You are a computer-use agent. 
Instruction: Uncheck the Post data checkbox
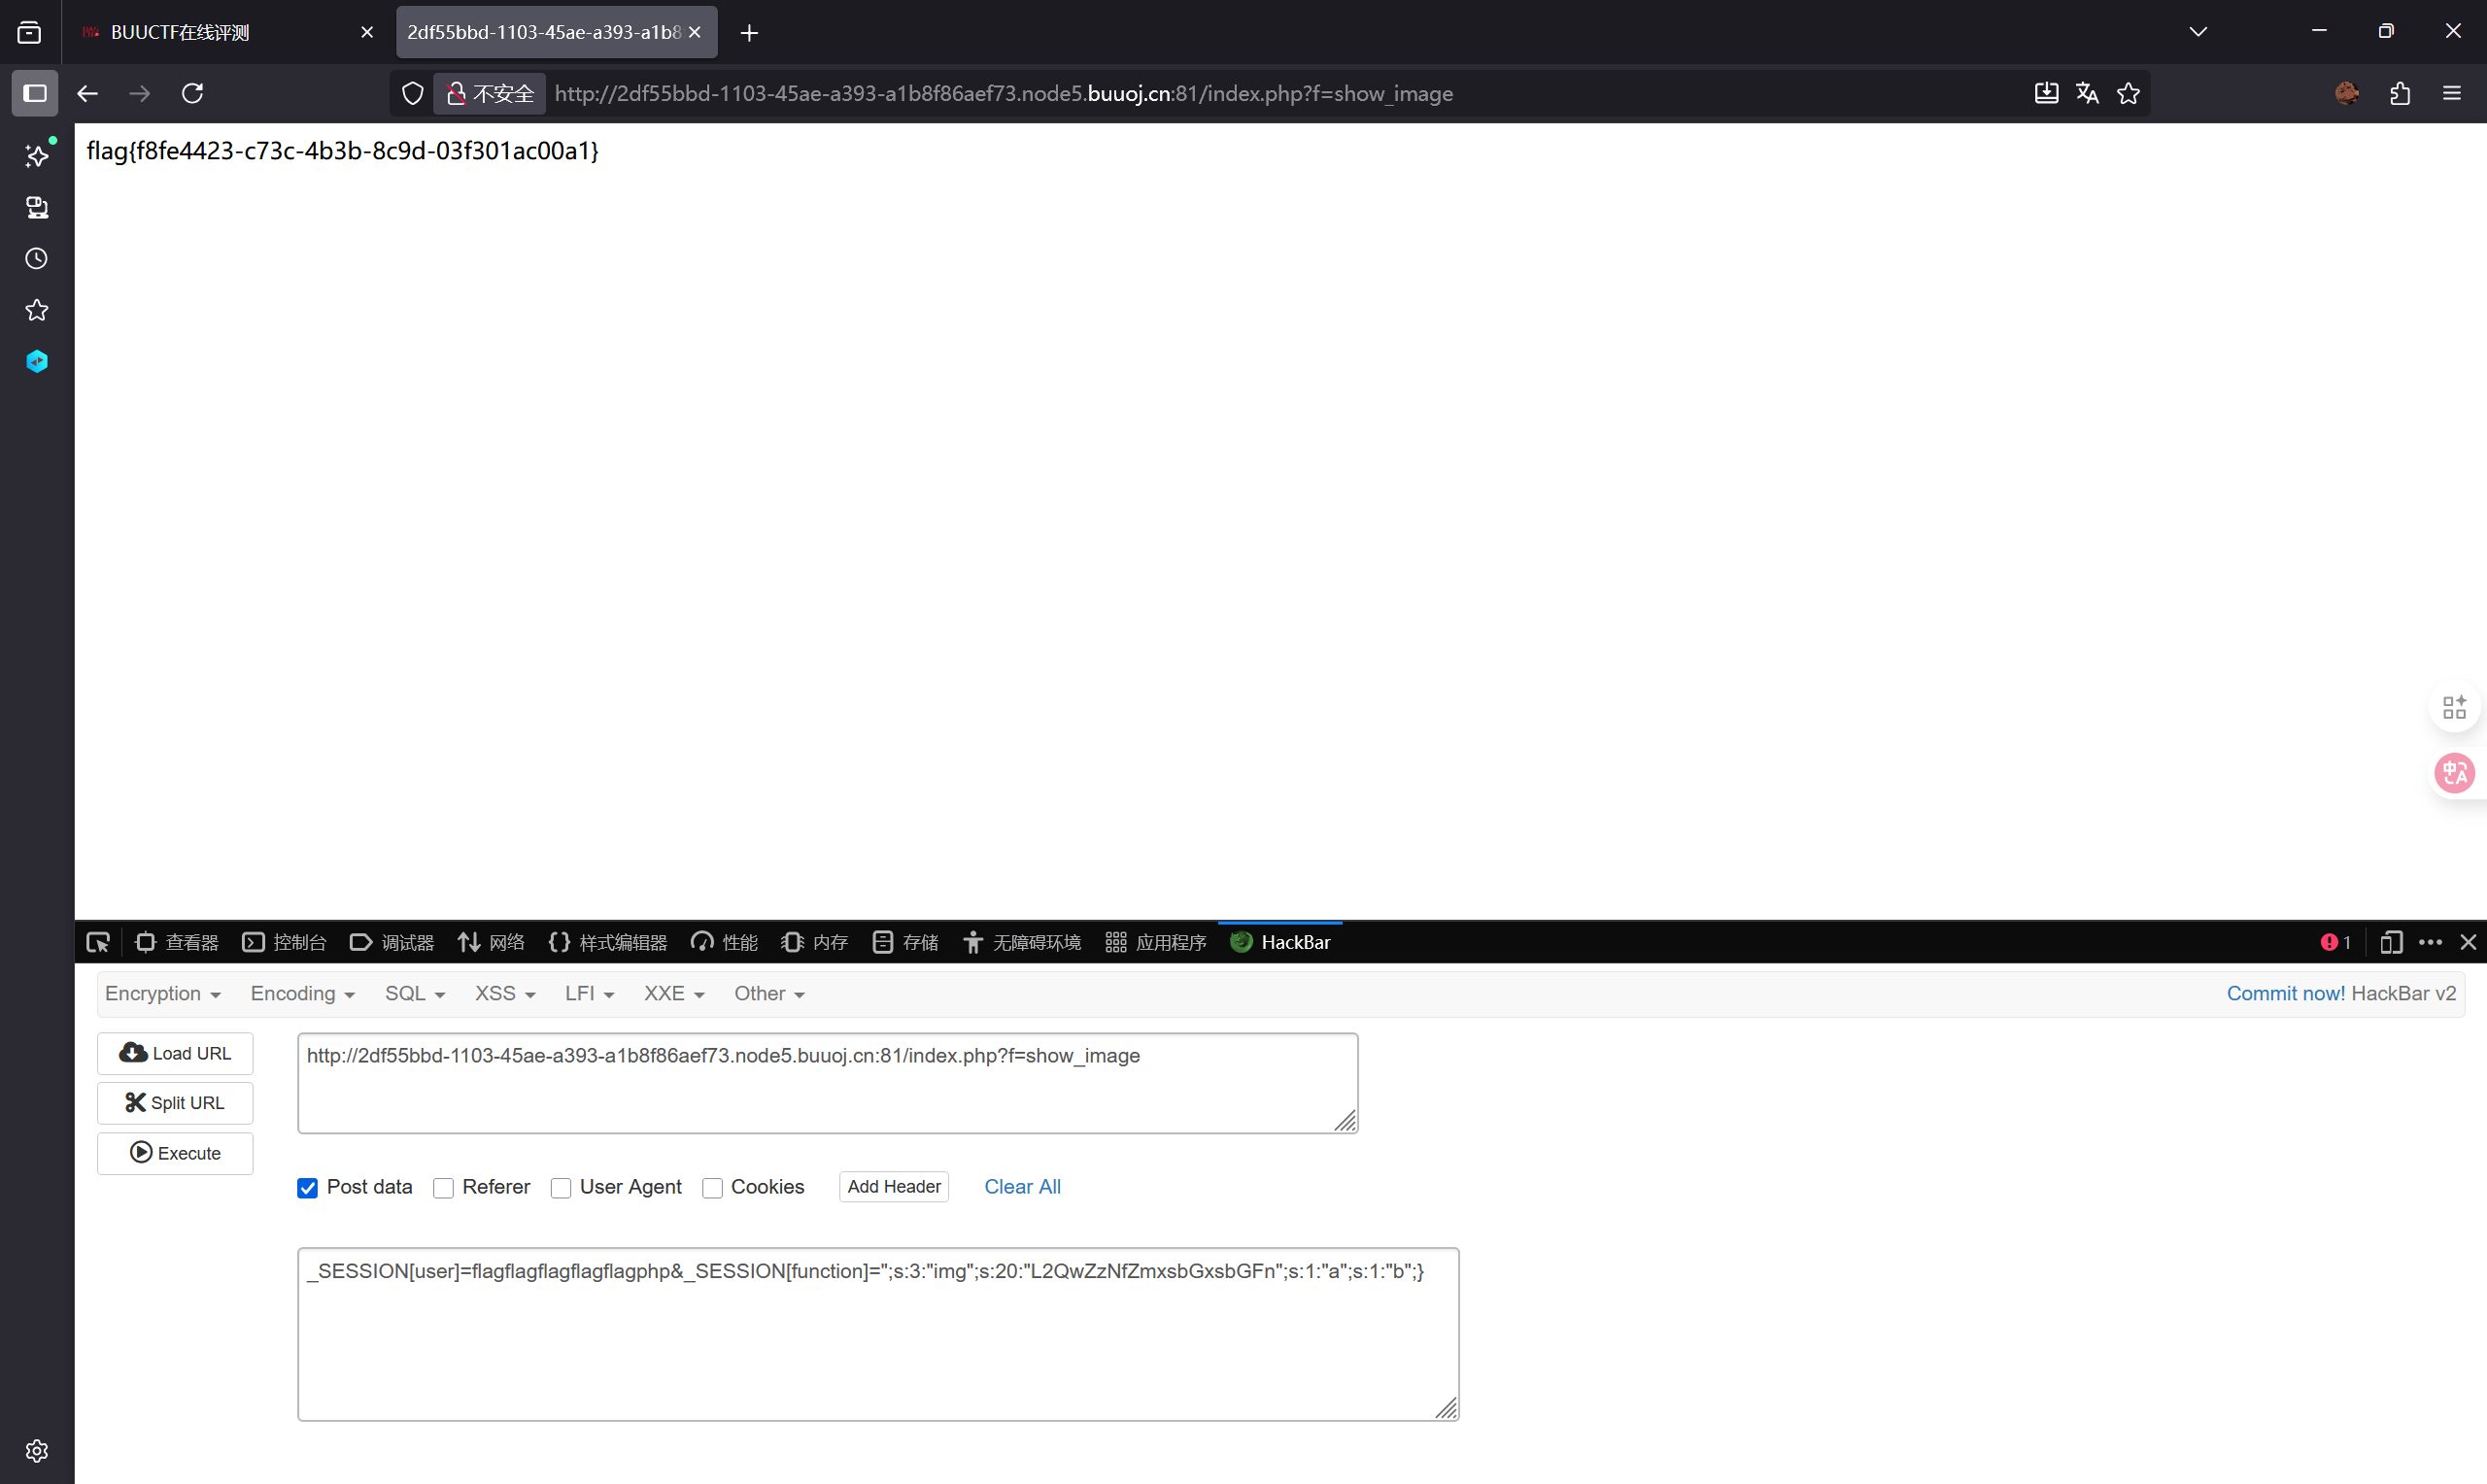tap(307, 1187)
